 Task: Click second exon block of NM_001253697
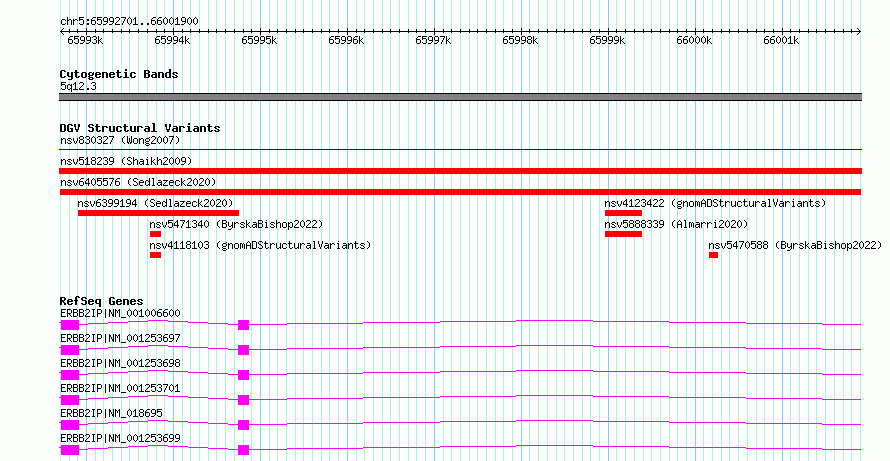(244, 350)
